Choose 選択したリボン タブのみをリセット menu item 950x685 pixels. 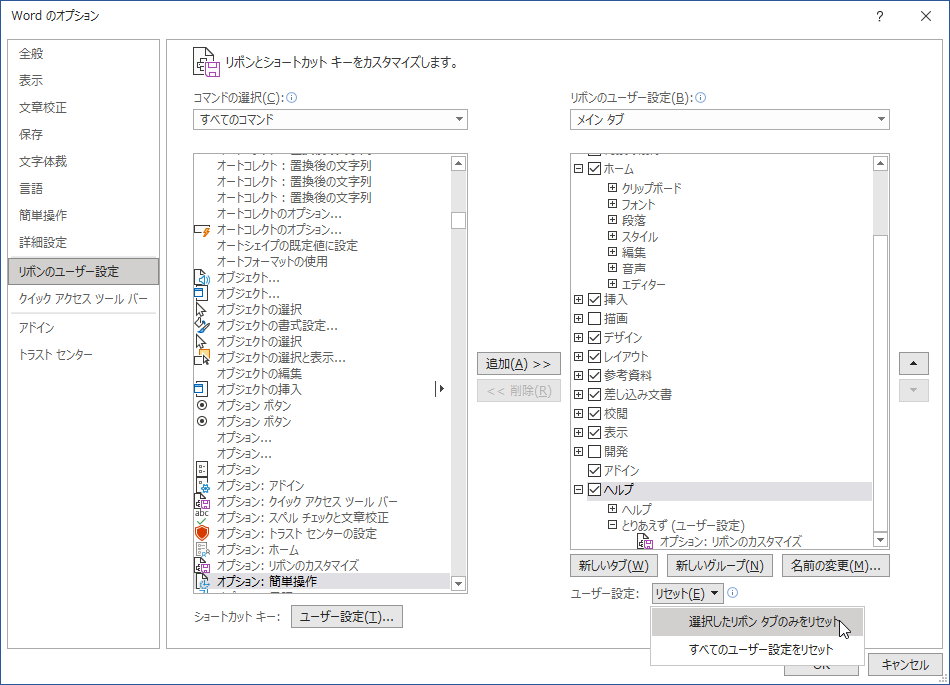tap(757, 622)
